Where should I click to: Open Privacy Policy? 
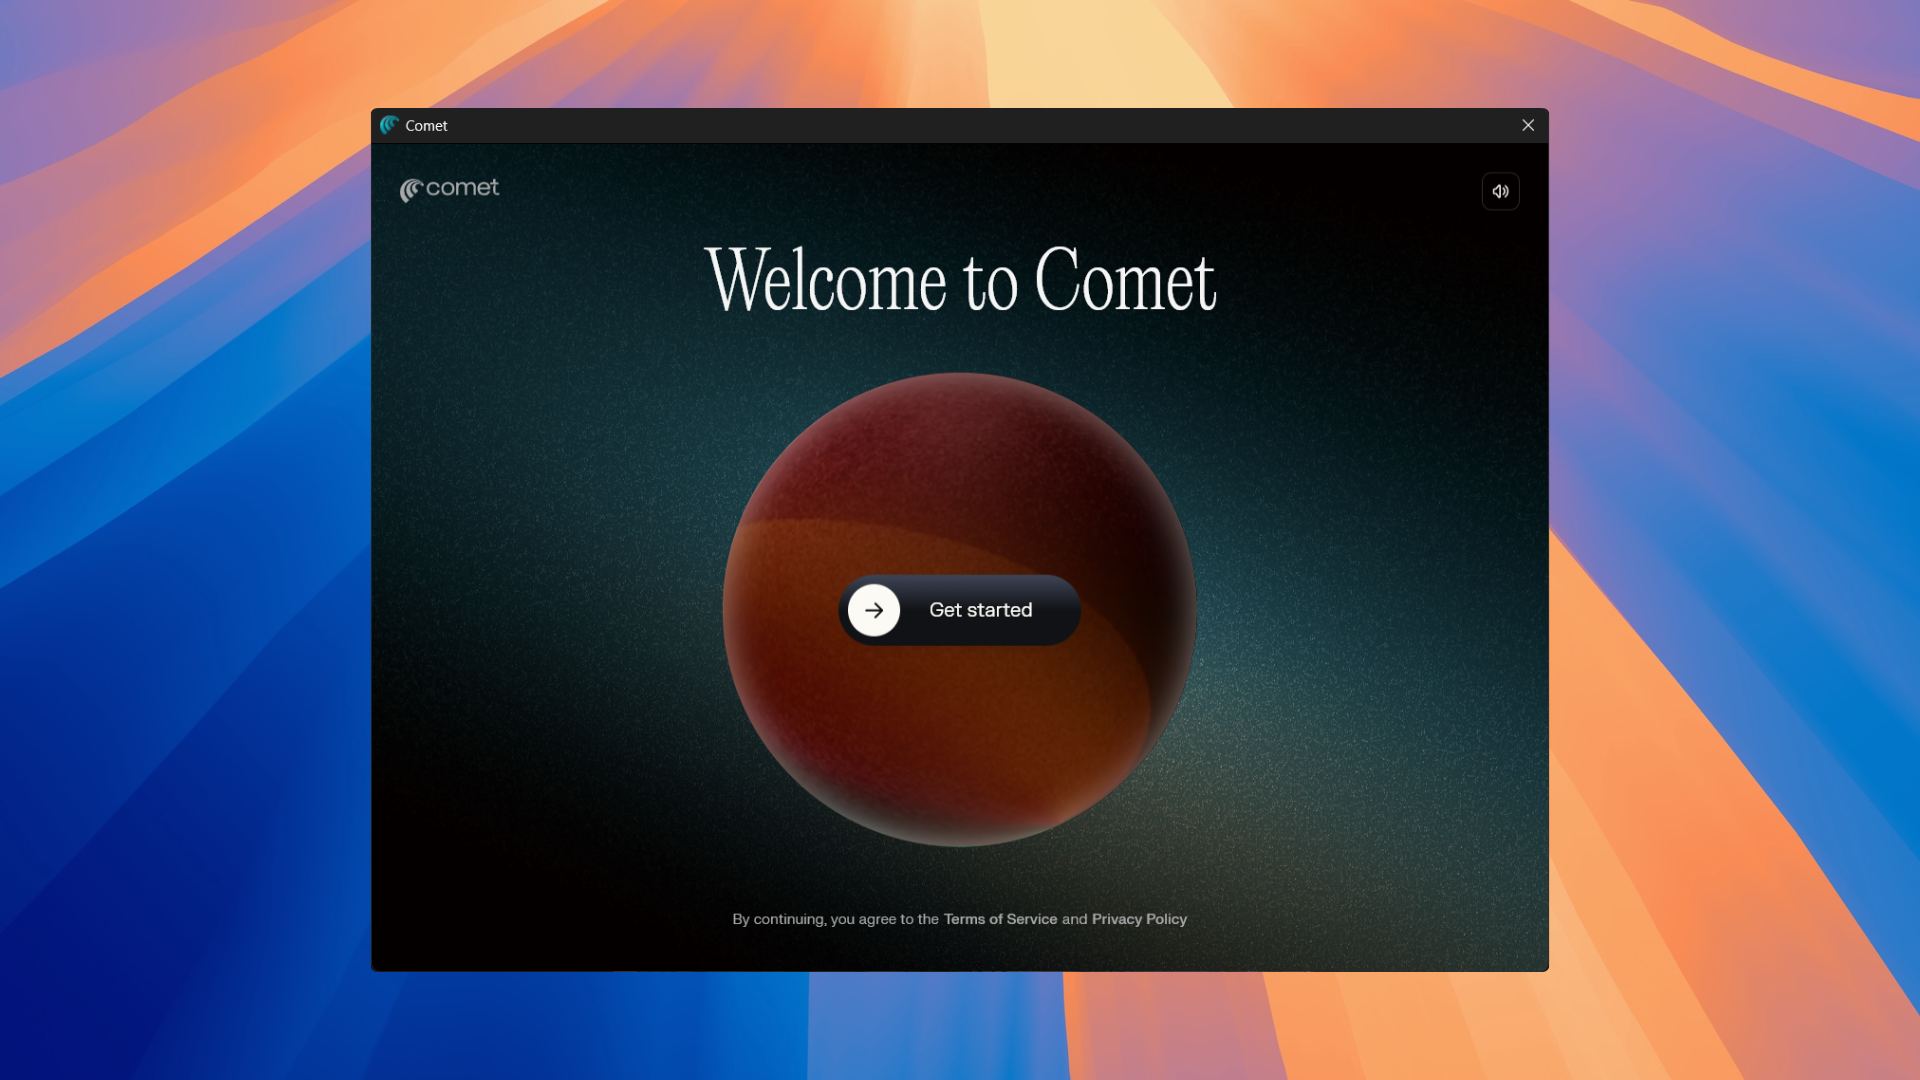[x=1138, y=918]
